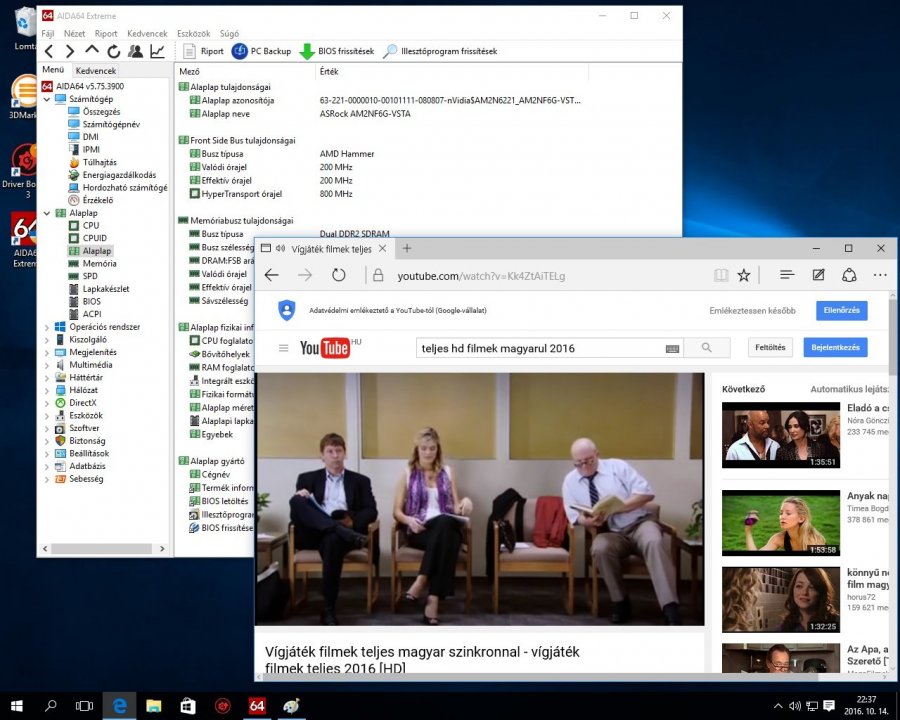The height and width of the screenshot is (720, 900).
Task: Click the YouTube search magnifier button
Action: click(707, 348)
